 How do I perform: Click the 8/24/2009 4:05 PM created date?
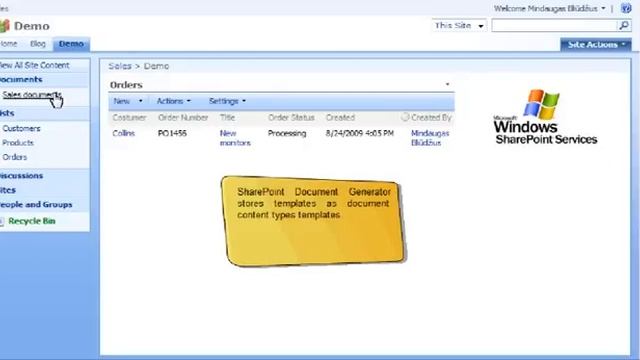(360, 133)
